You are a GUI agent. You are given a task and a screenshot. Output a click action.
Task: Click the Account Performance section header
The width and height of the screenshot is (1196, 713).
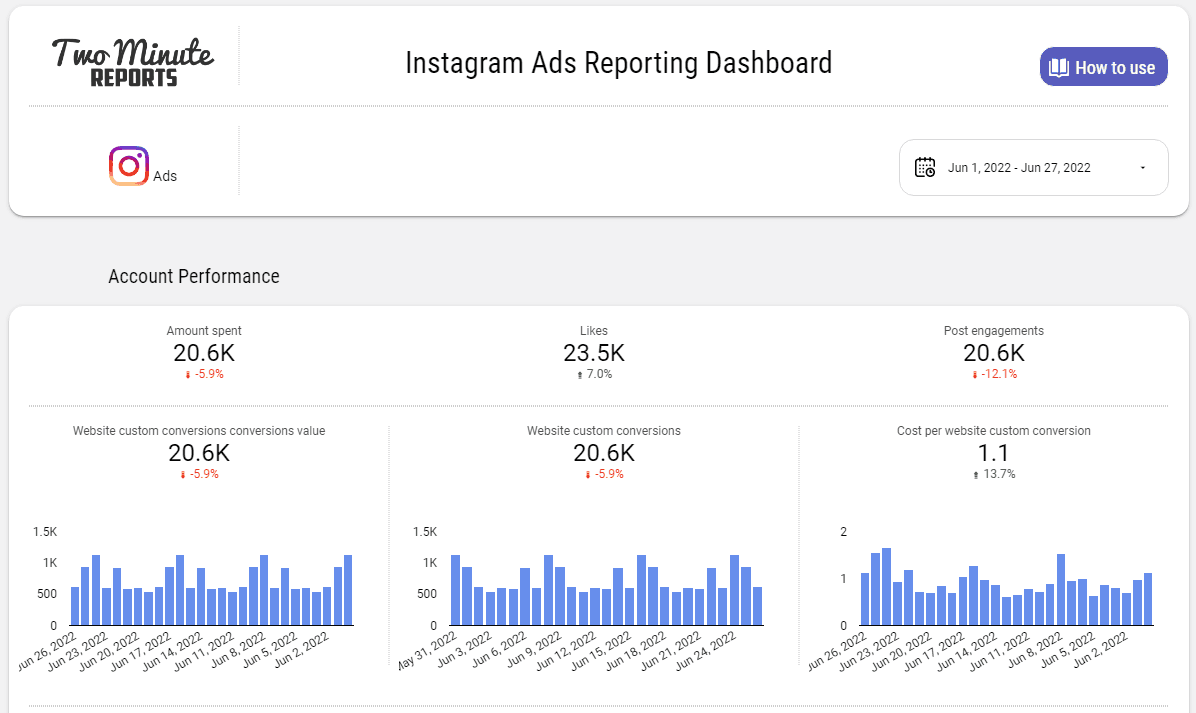[194, 276]
